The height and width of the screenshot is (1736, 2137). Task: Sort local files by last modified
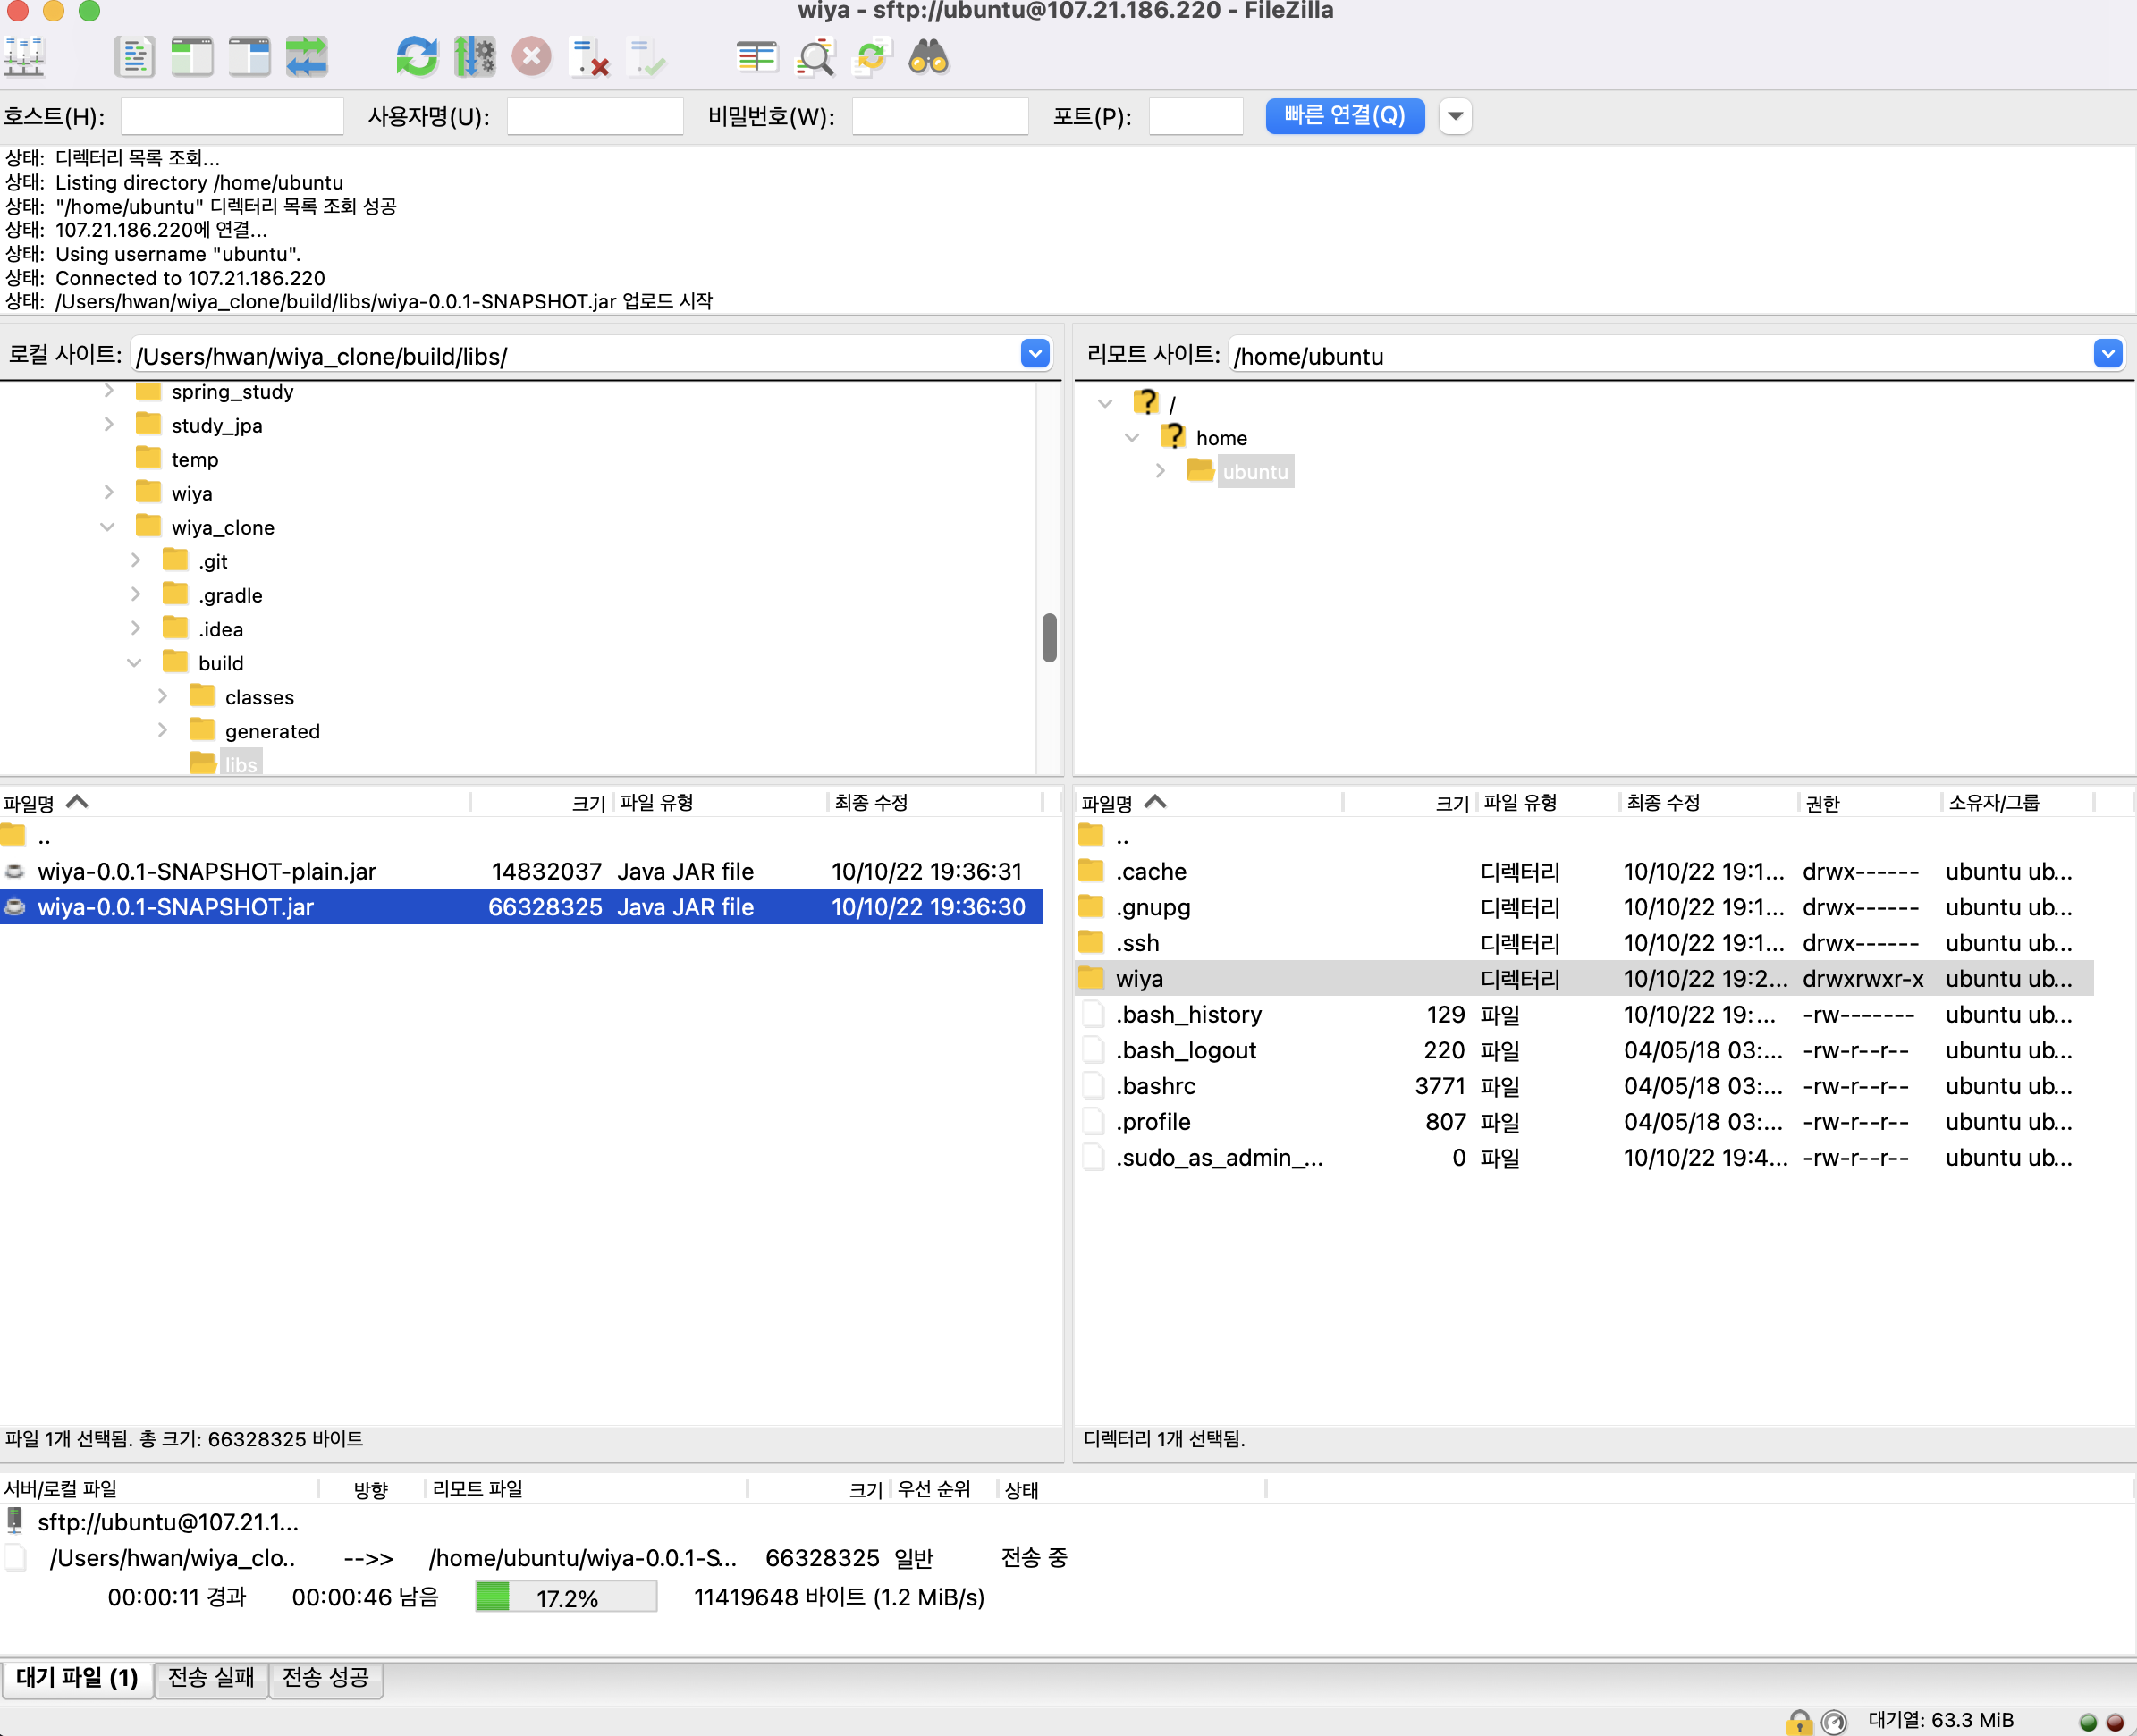pos(935,802)
